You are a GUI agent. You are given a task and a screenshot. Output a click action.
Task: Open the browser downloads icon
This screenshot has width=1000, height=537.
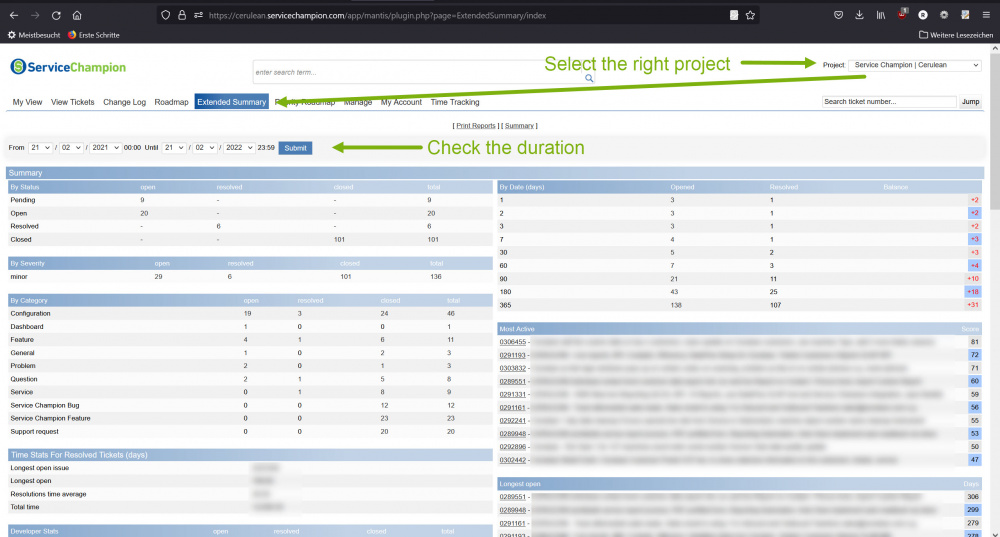(859, 15)
